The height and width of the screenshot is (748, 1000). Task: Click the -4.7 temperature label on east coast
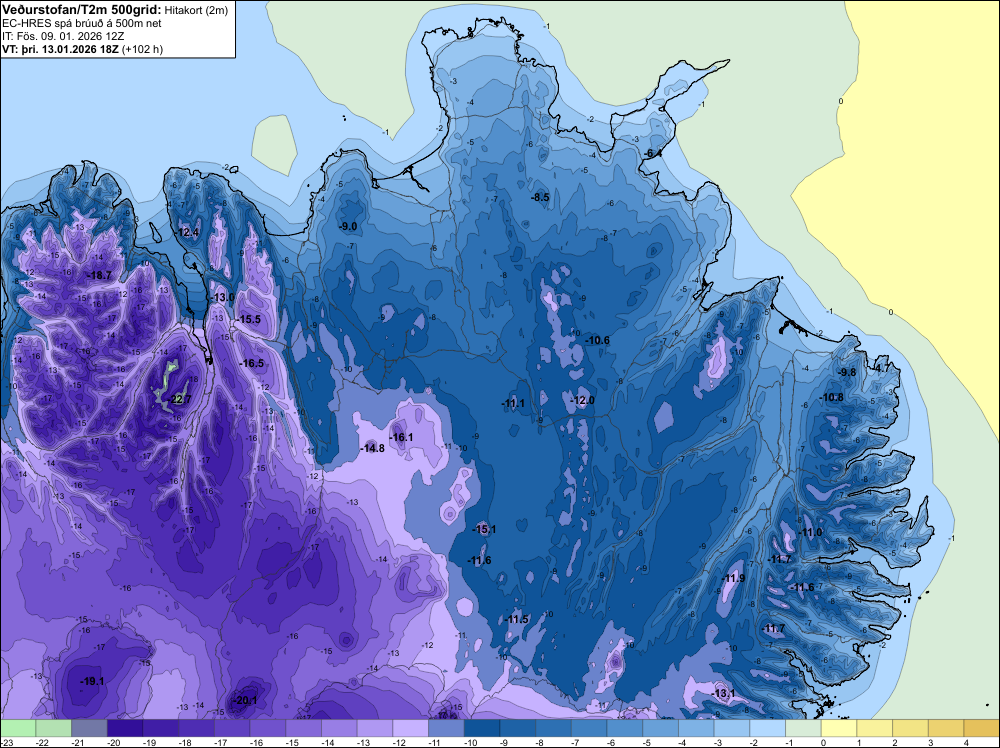(x=880, y=368)
